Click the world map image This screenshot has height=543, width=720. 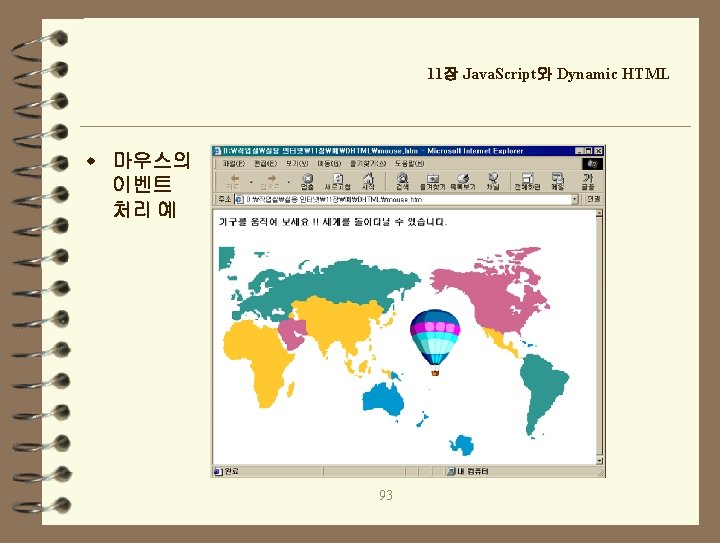coord(394,351)
